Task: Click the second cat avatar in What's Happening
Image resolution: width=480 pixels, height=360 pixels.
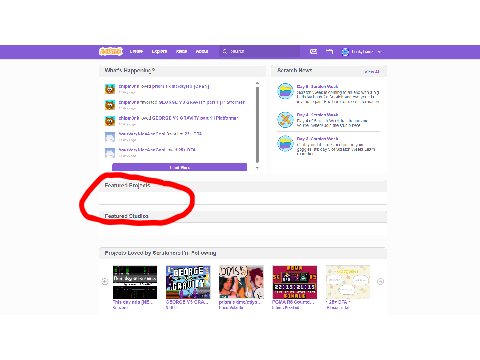Action: coord(110,105)
